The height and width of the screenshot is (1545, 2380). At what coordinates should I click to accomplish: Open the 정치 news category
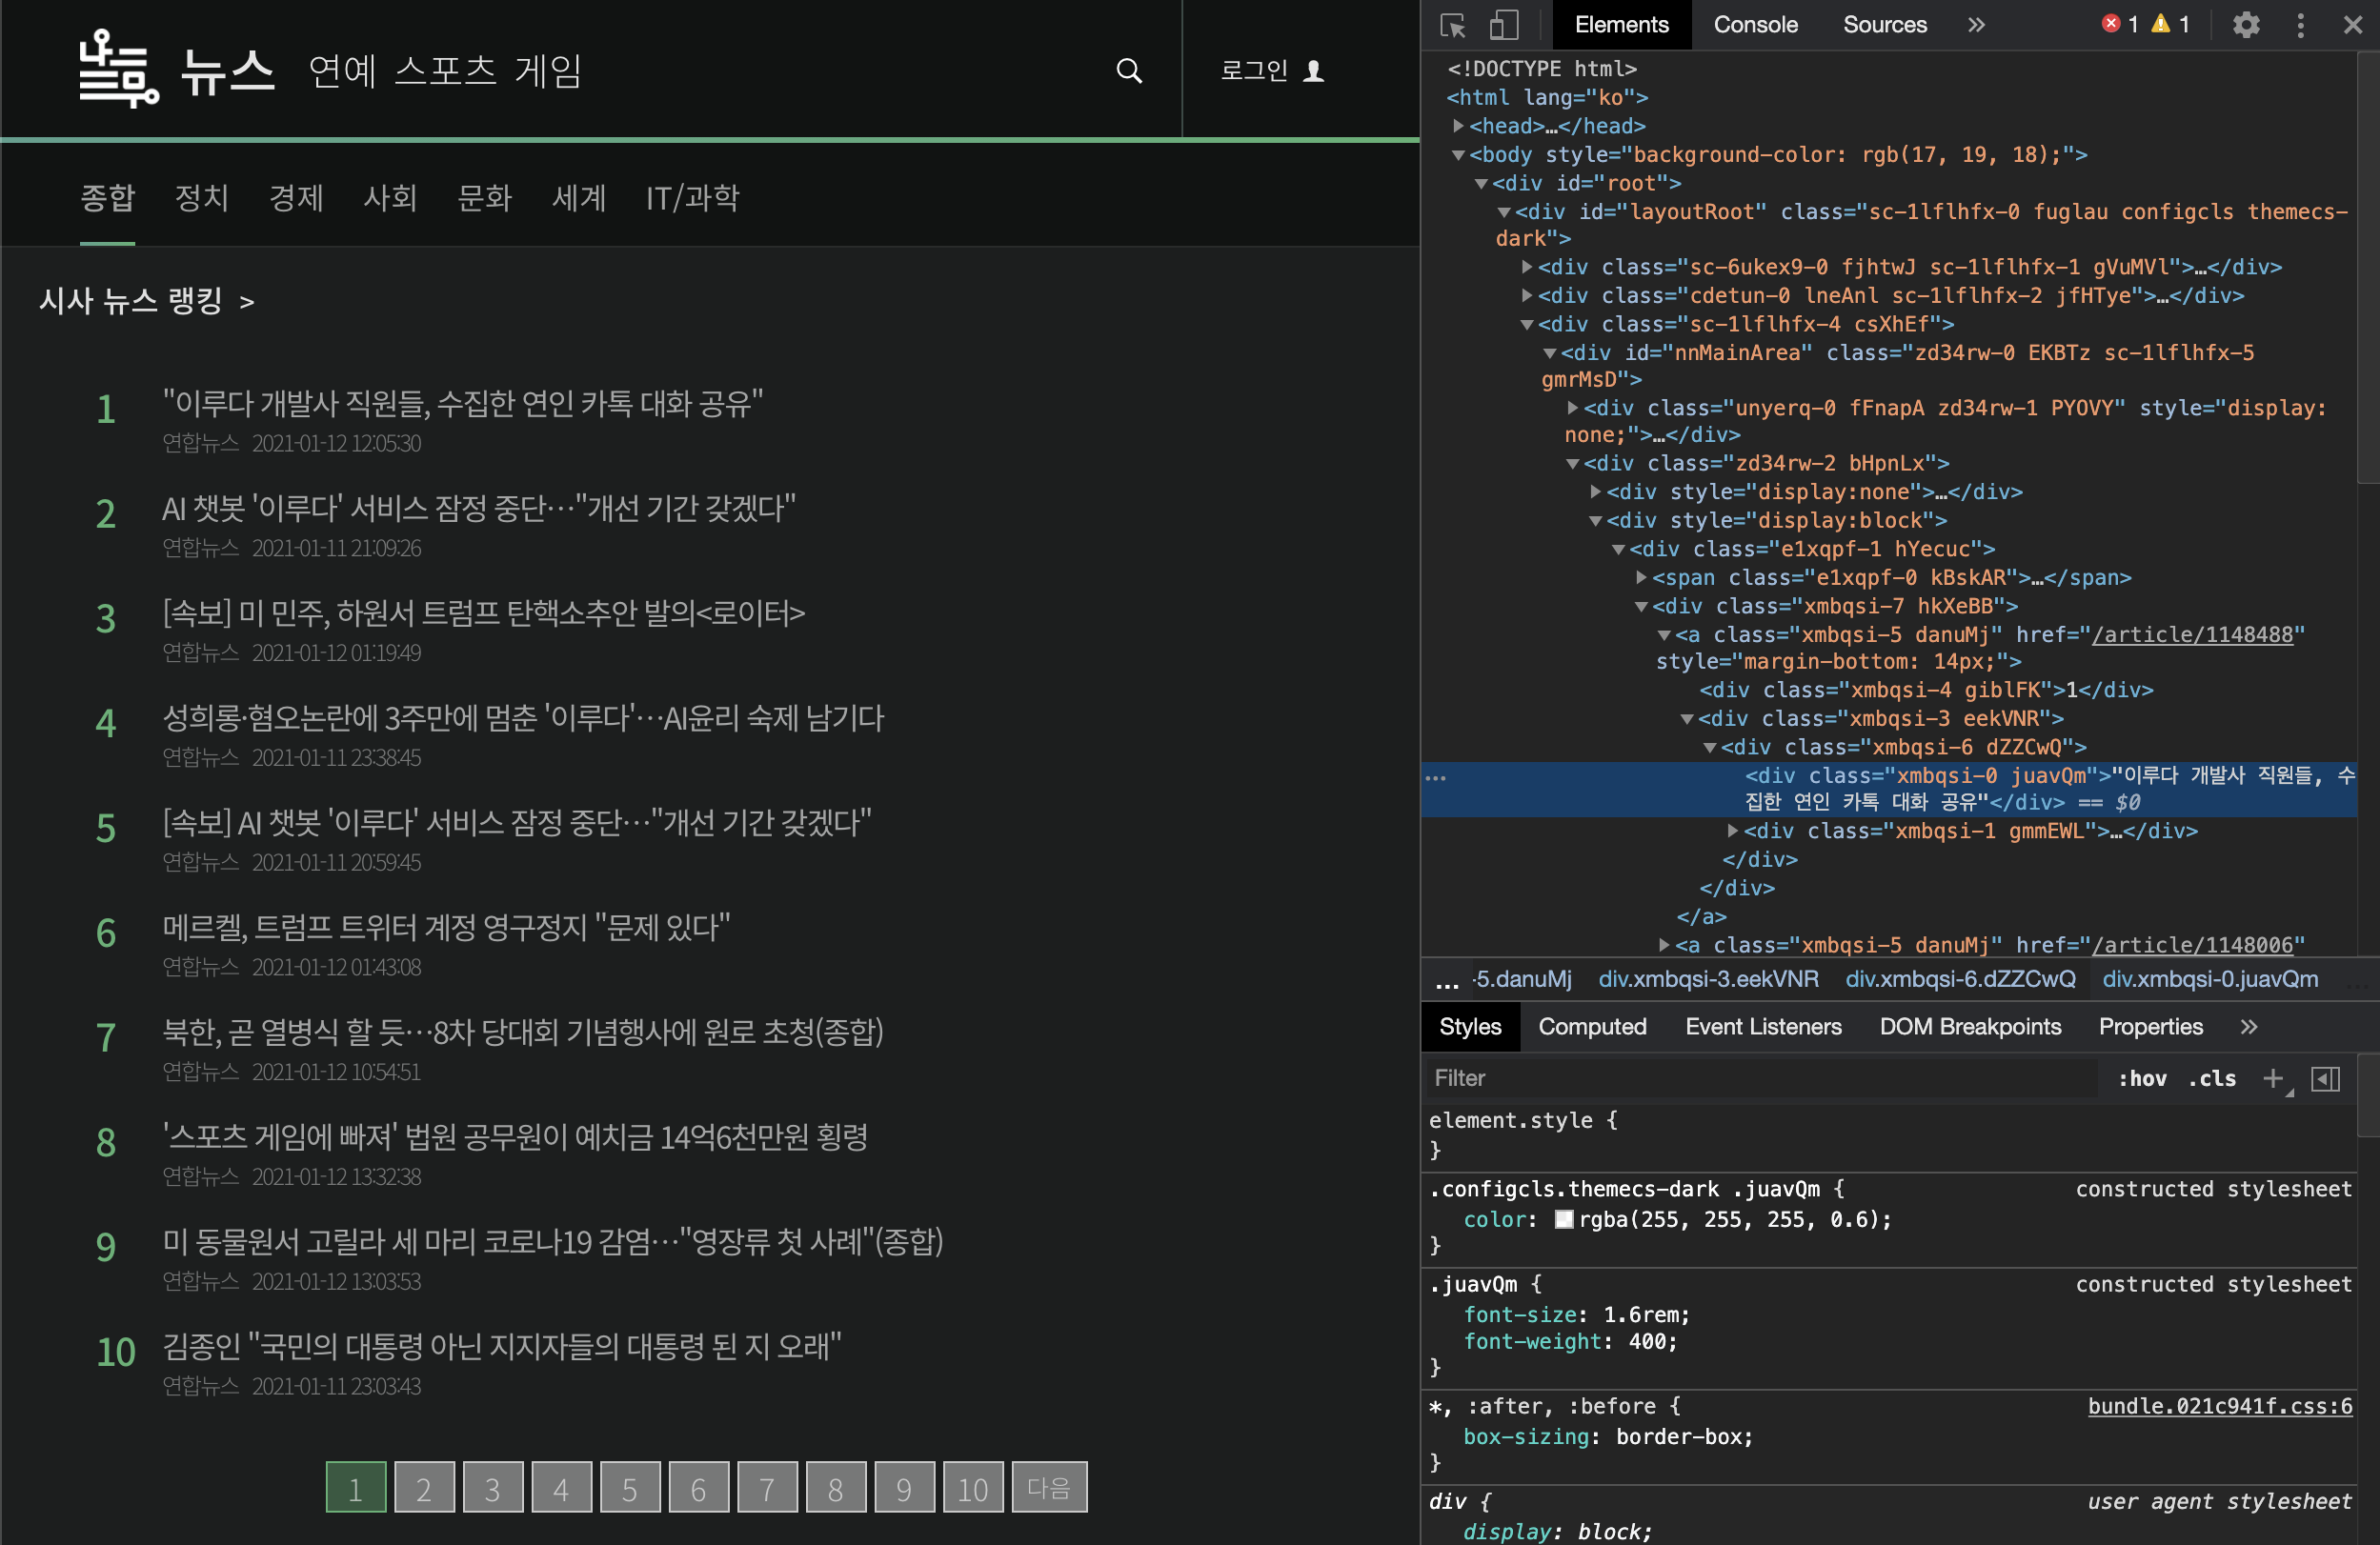[x=202, y=198]
